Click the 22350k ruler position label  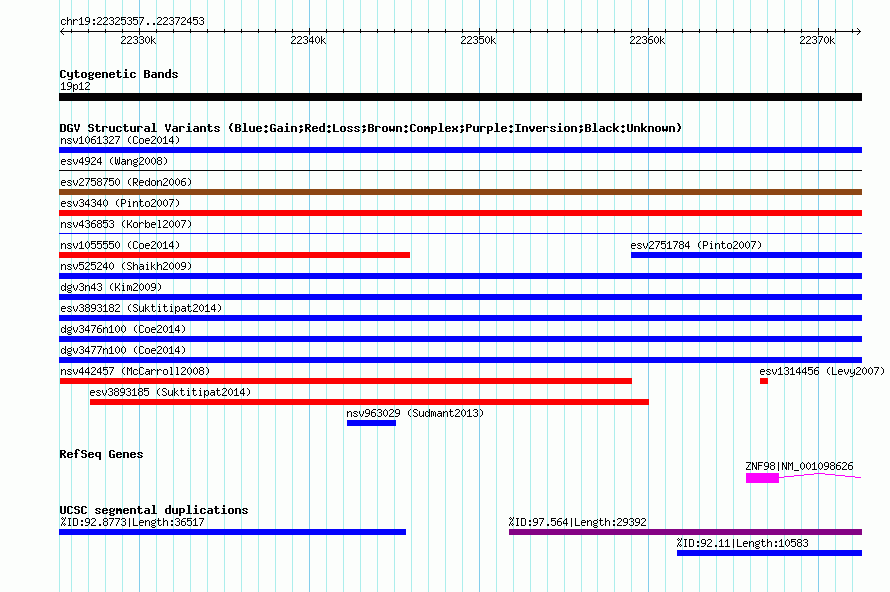(478, 40)
